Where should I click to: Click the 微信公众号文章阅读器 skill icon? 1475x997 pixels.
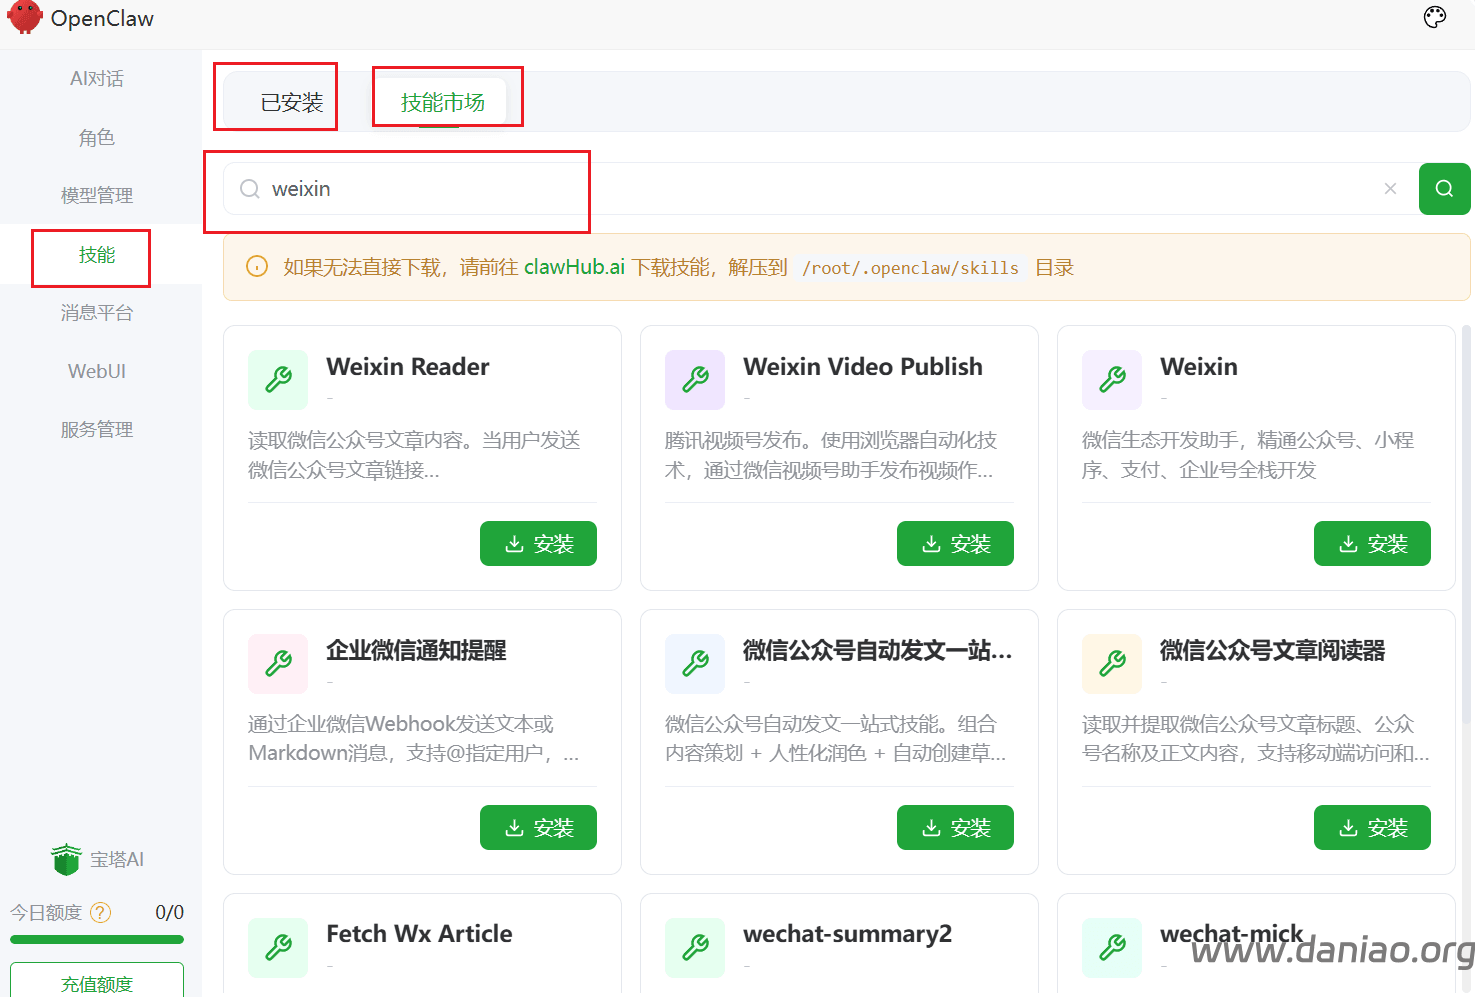pyautogui.click(x=1112, y=664)
